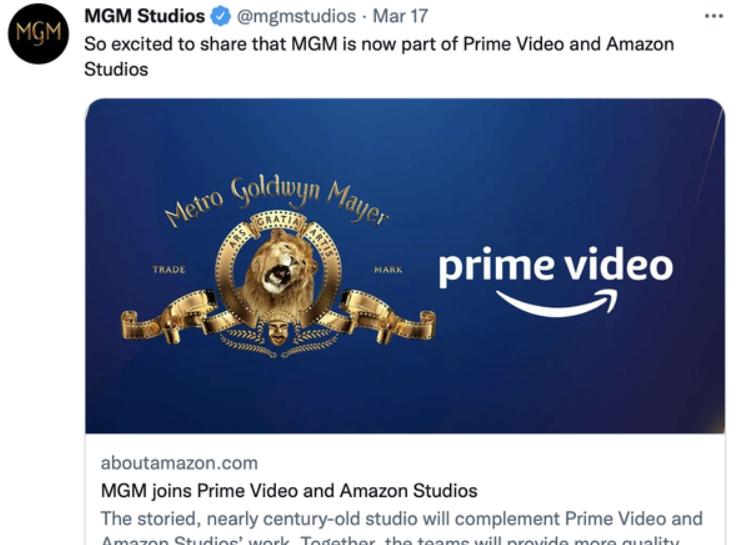Click the card description about storied studio
Image resolution: width=743 pixels, height=545 pixels.
[402, 527]
